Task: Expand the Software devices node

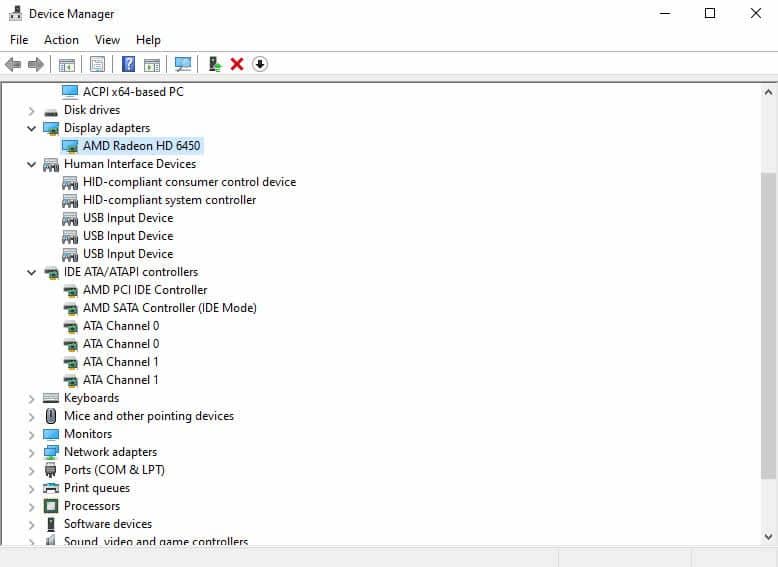Action: click(x=31, y=524)
